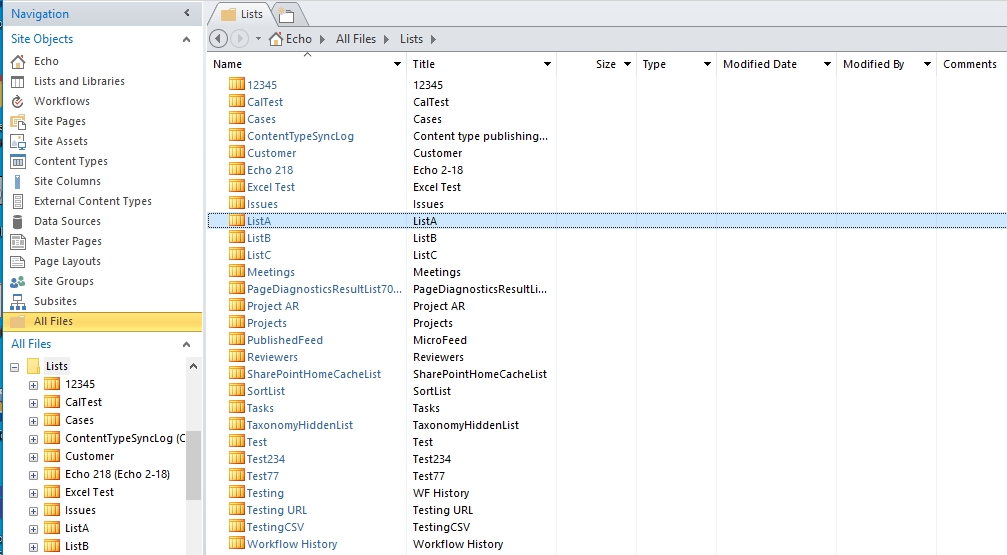Open the Test234 list link

266,459
